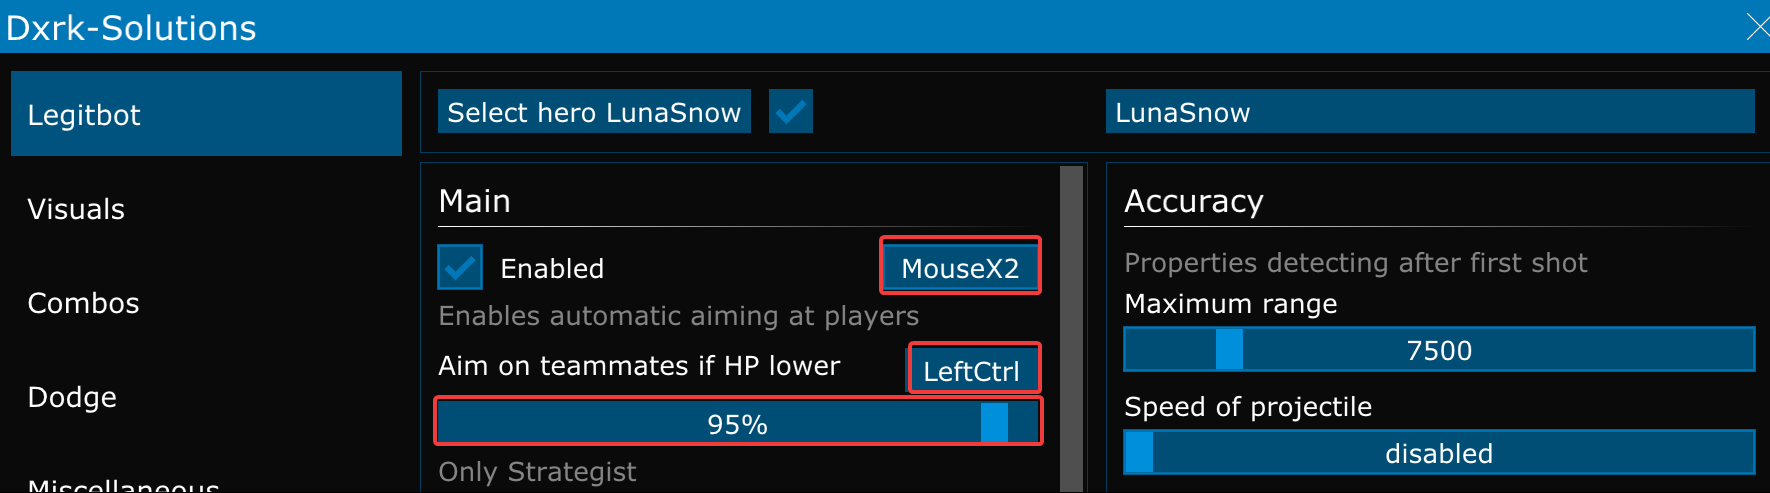The width and height of the screenshot is (1770, 493).
Task: Click the Speed of projectile slider handle
Action: pyautogui.click(x=1139, y=453)
